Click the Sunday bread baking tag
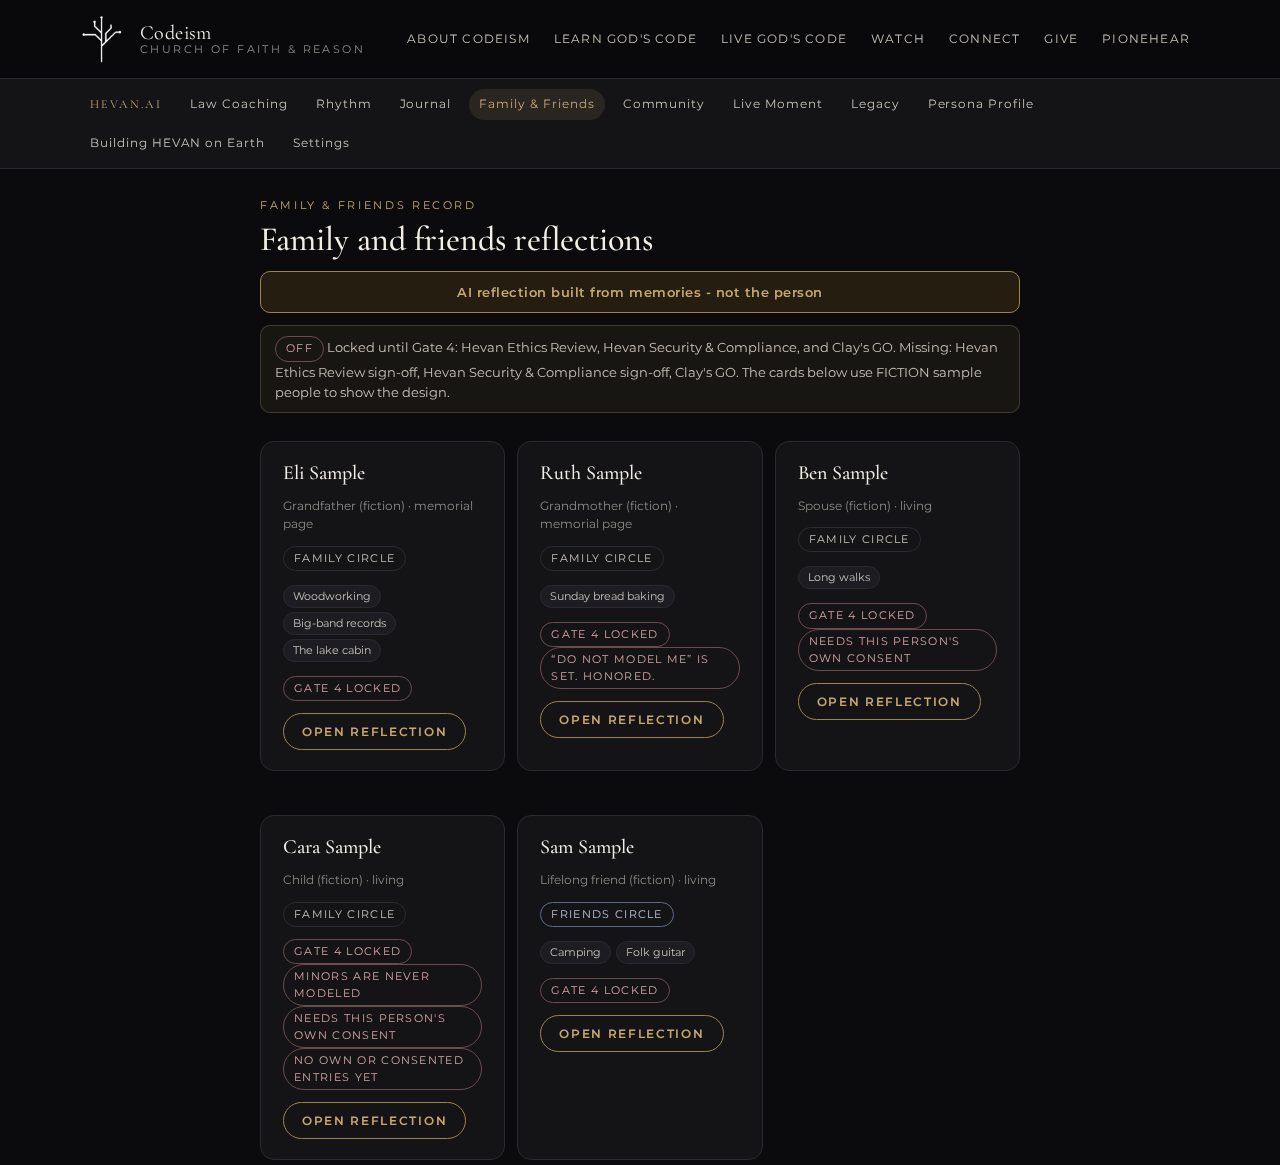Image resolution: width=1280 pixels, height=1165 pixels. pyautogui.click(x=607, y=596)
